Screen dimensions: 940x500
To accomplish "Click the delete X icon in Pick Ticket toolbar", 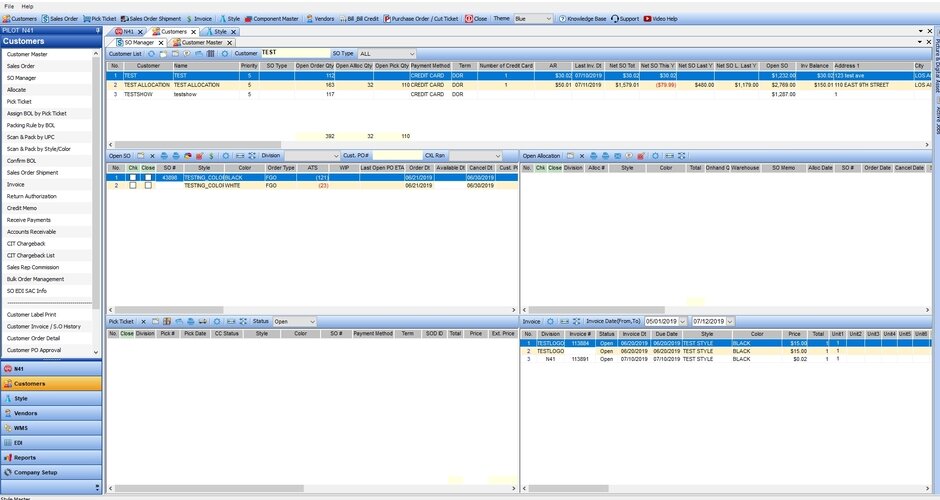I will [x=143, y=322].
